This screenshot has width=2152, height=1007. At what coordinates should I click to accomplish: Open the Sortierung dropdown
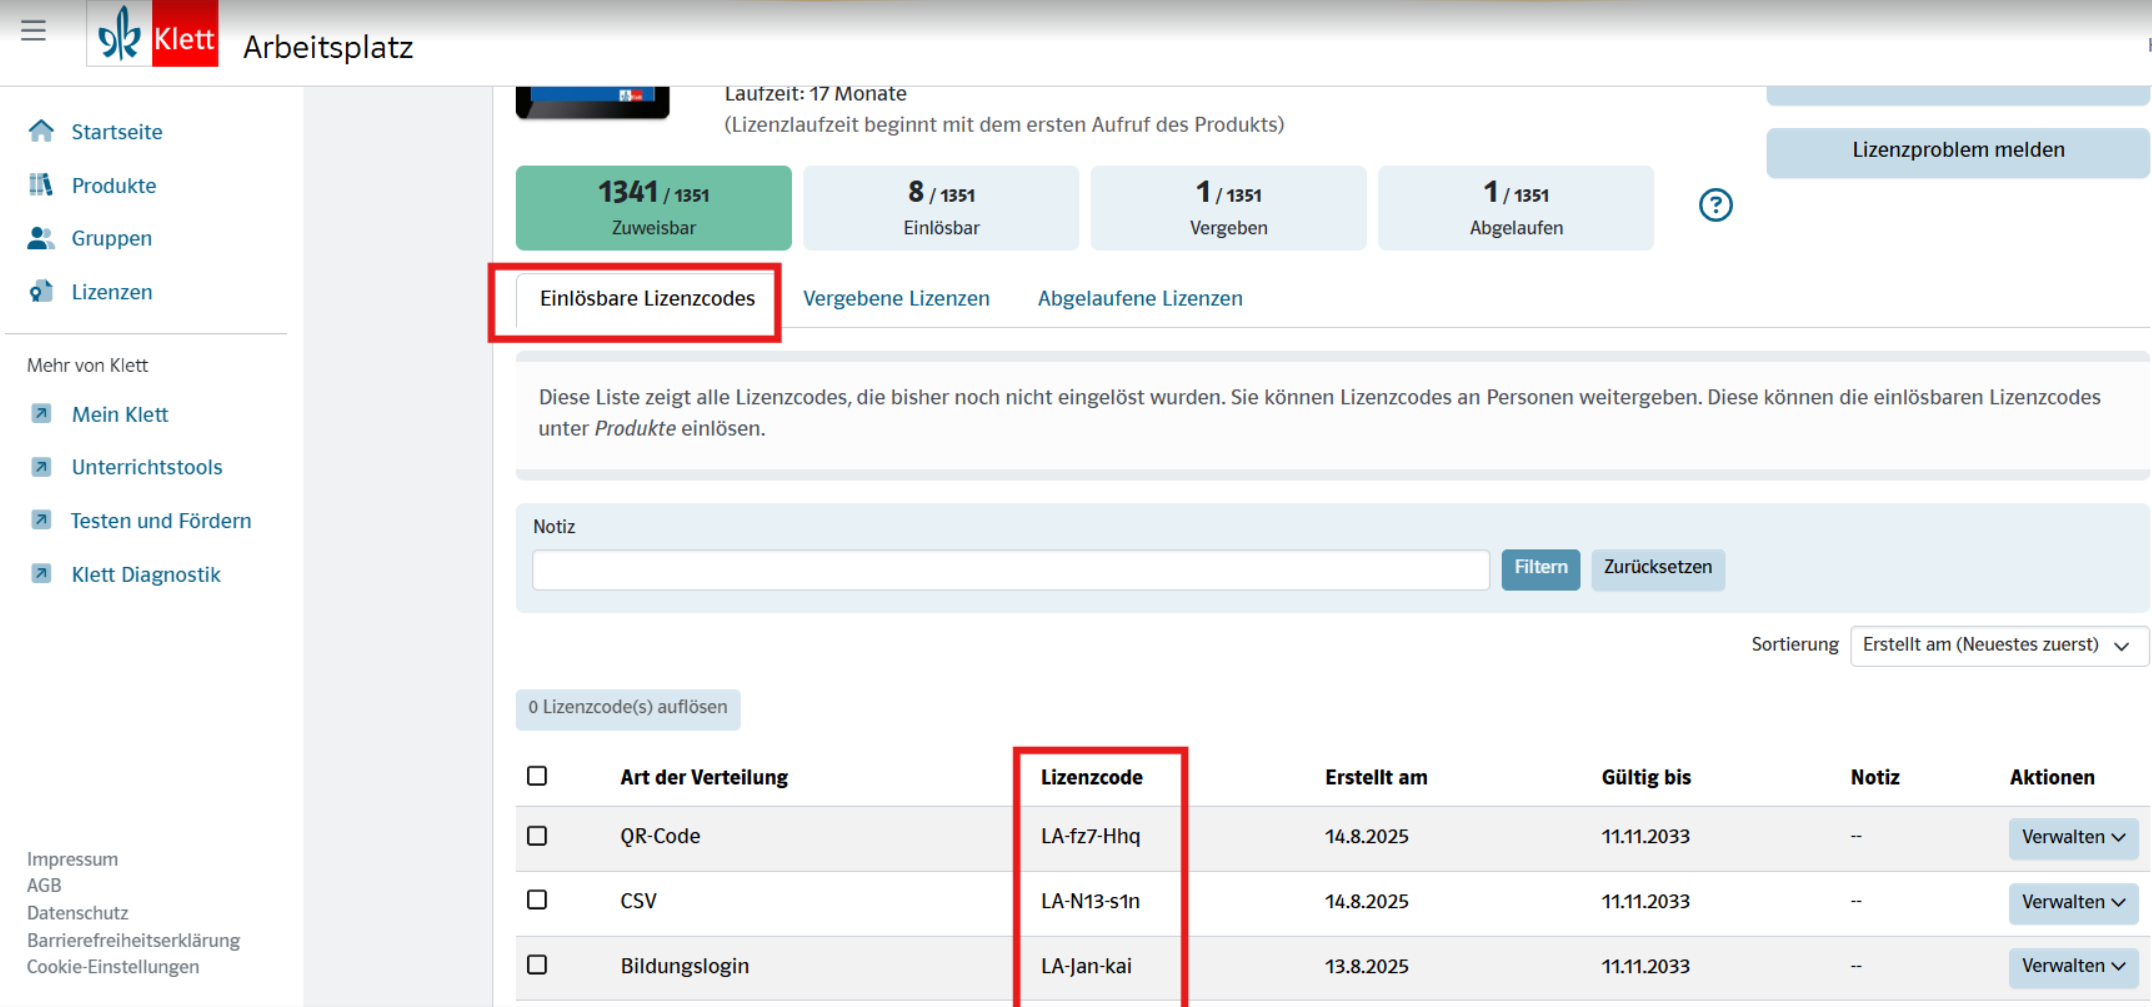coord(1997,645)
